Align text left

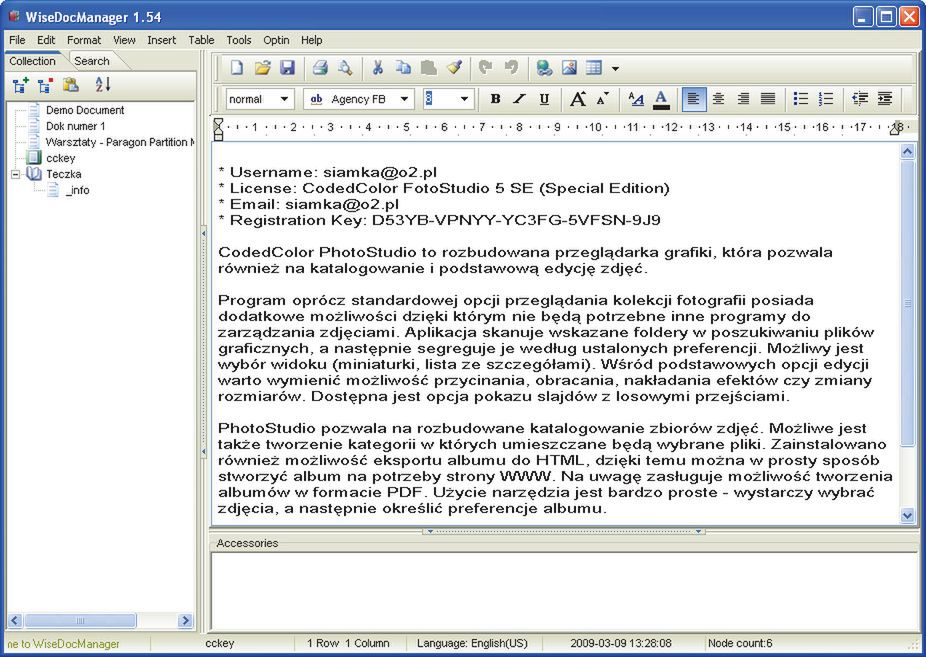[694, 99]
